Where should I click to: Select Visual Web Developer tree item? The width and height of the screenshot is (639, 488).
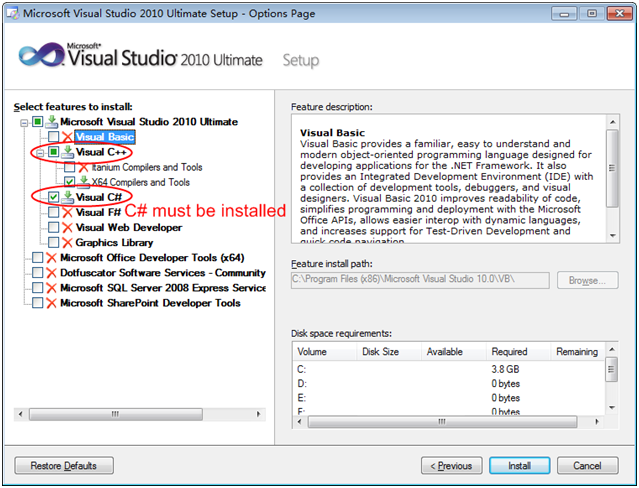coord(129,227)
